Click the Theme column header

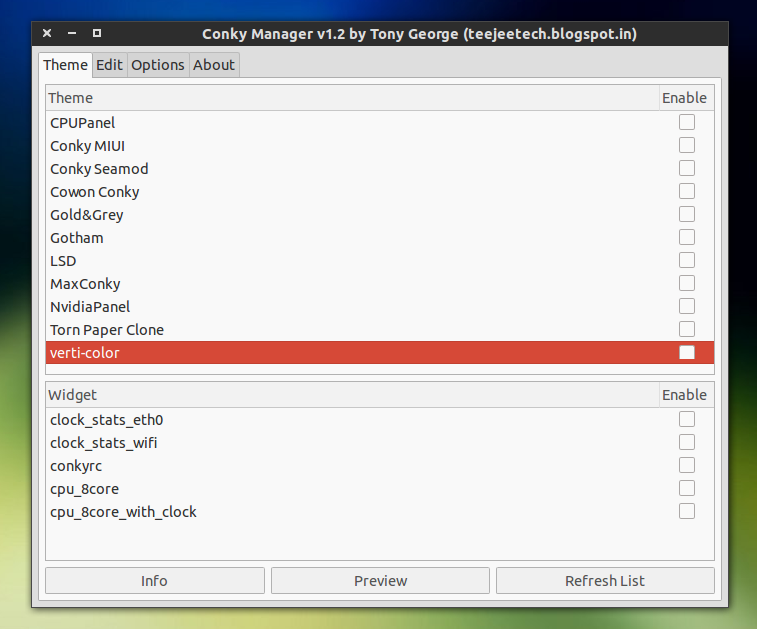pos(350,98)
